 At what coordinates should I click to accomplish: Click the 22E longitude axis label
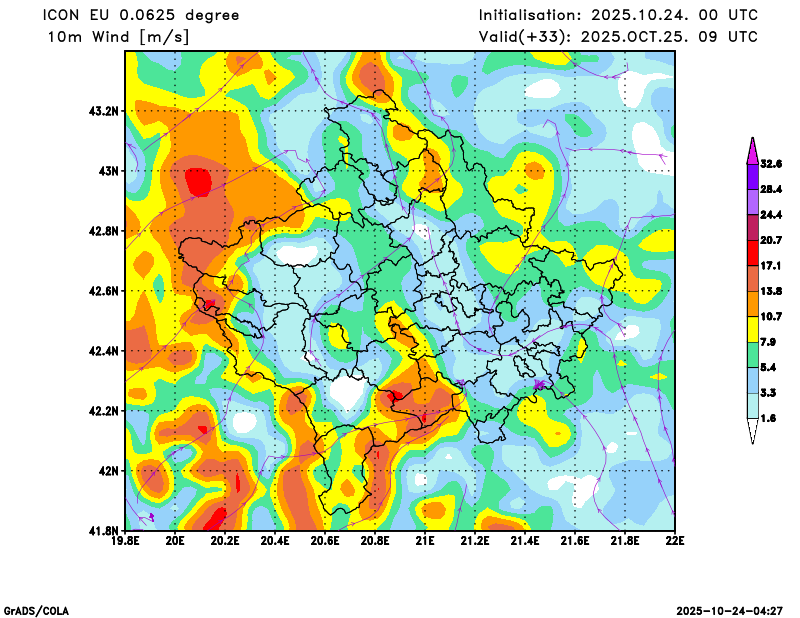(675, 542)
